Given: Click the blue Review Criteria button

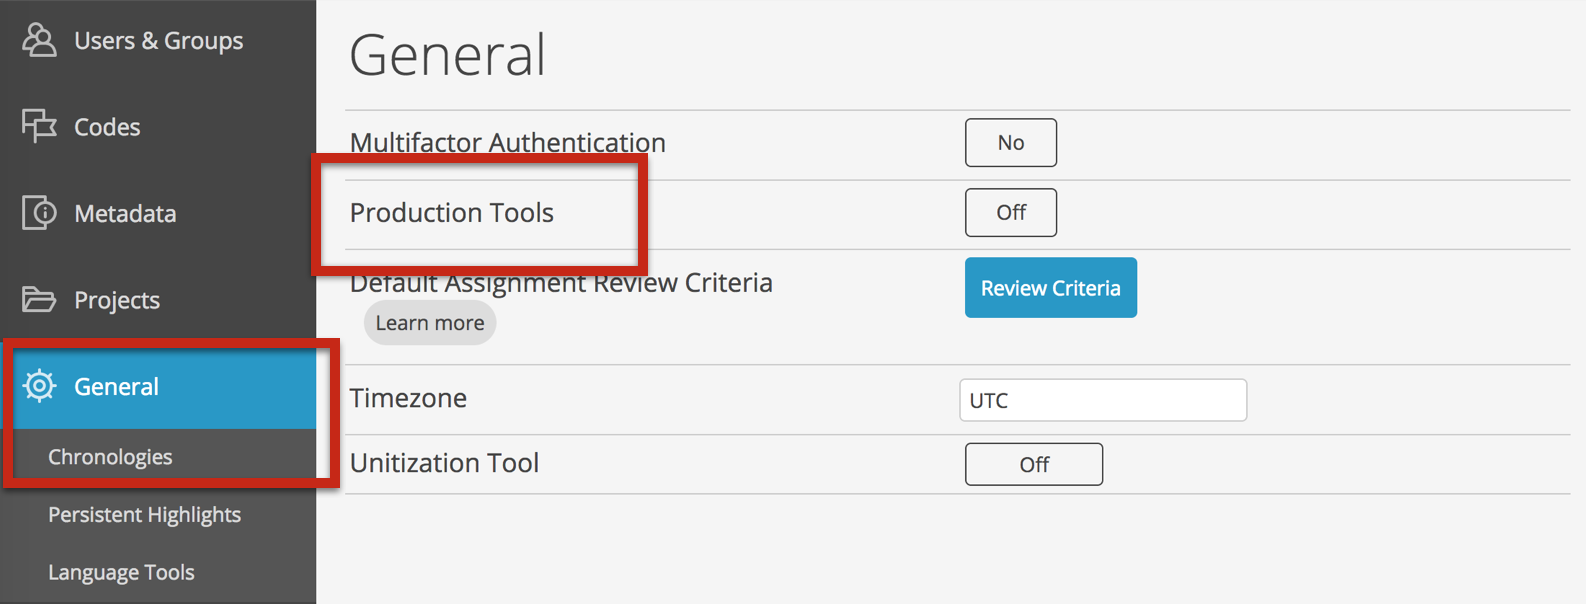Looking at the screenshot, I should tap(1051, 288).
